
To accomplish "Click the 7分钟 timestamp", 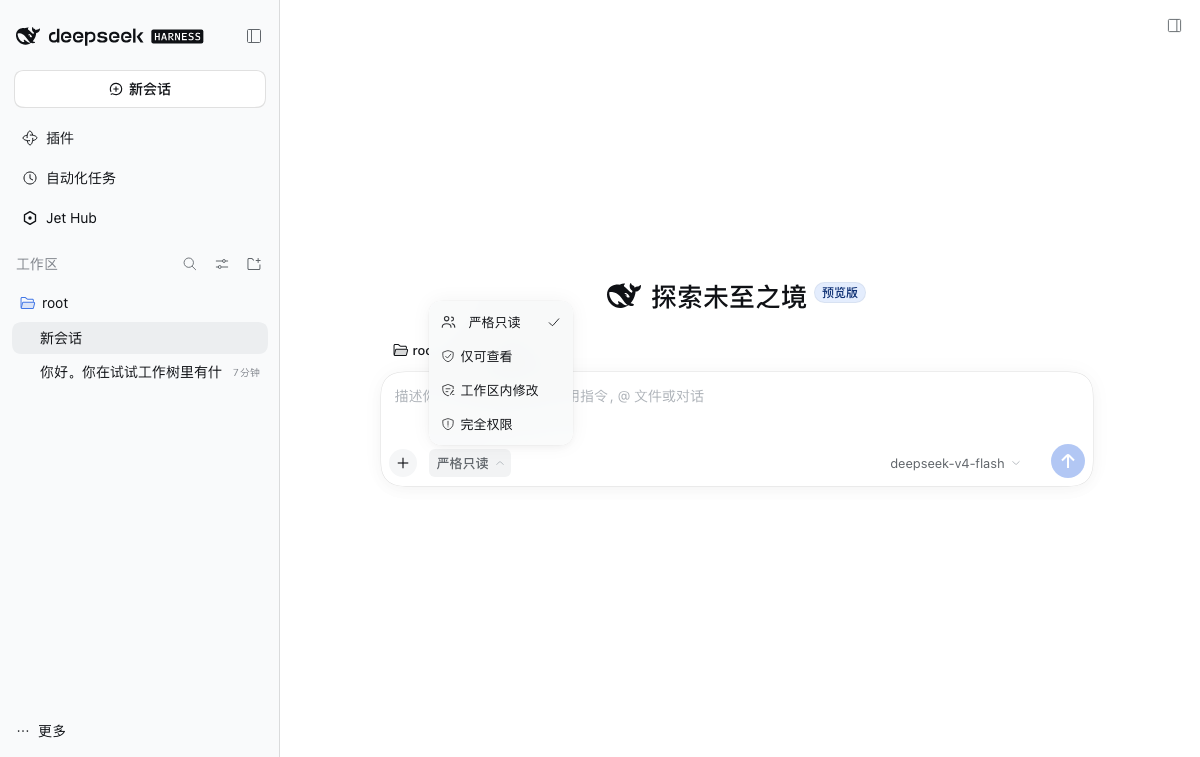I will point(246,372).
